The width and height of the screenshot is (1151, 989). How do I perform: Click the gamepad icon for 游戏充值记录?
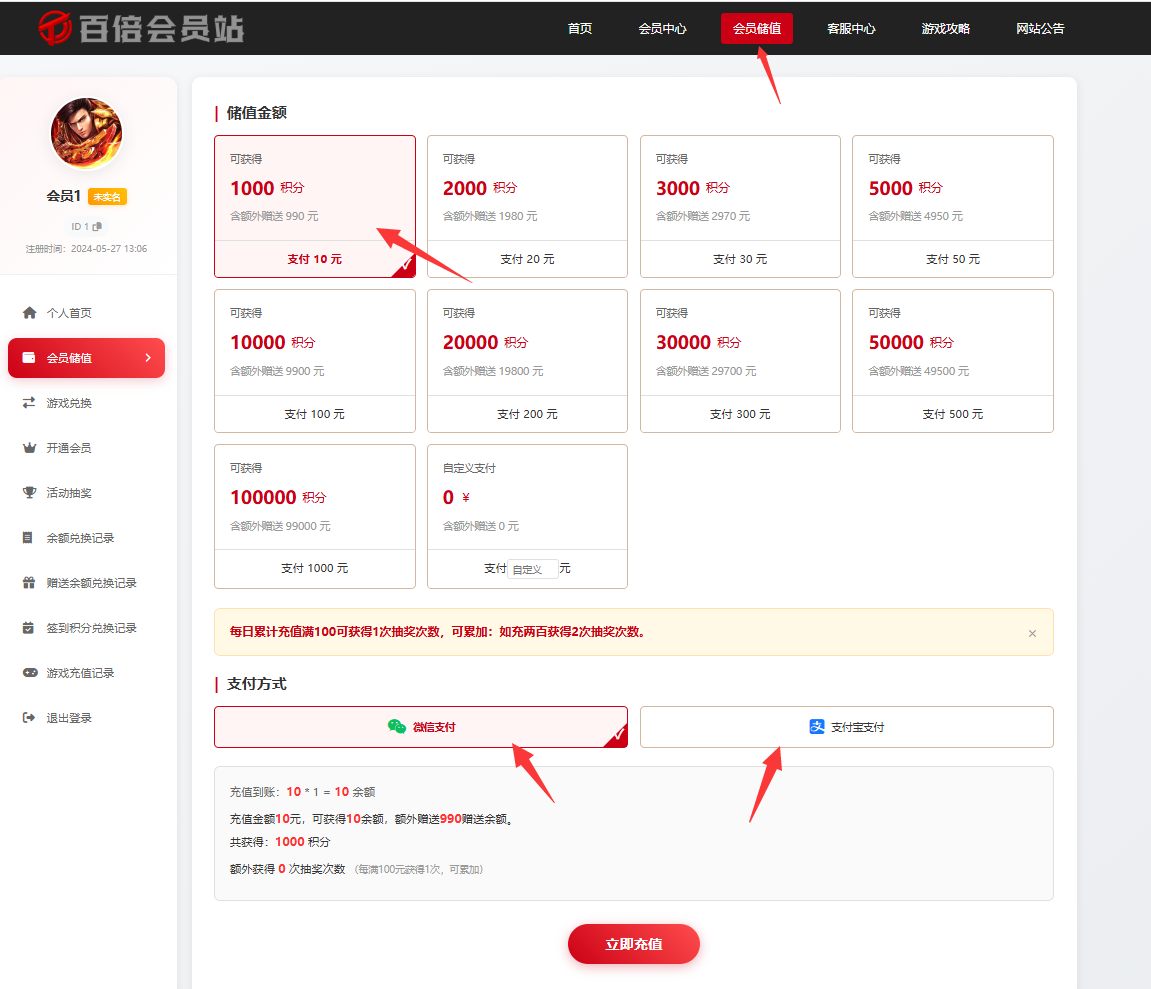29,673
